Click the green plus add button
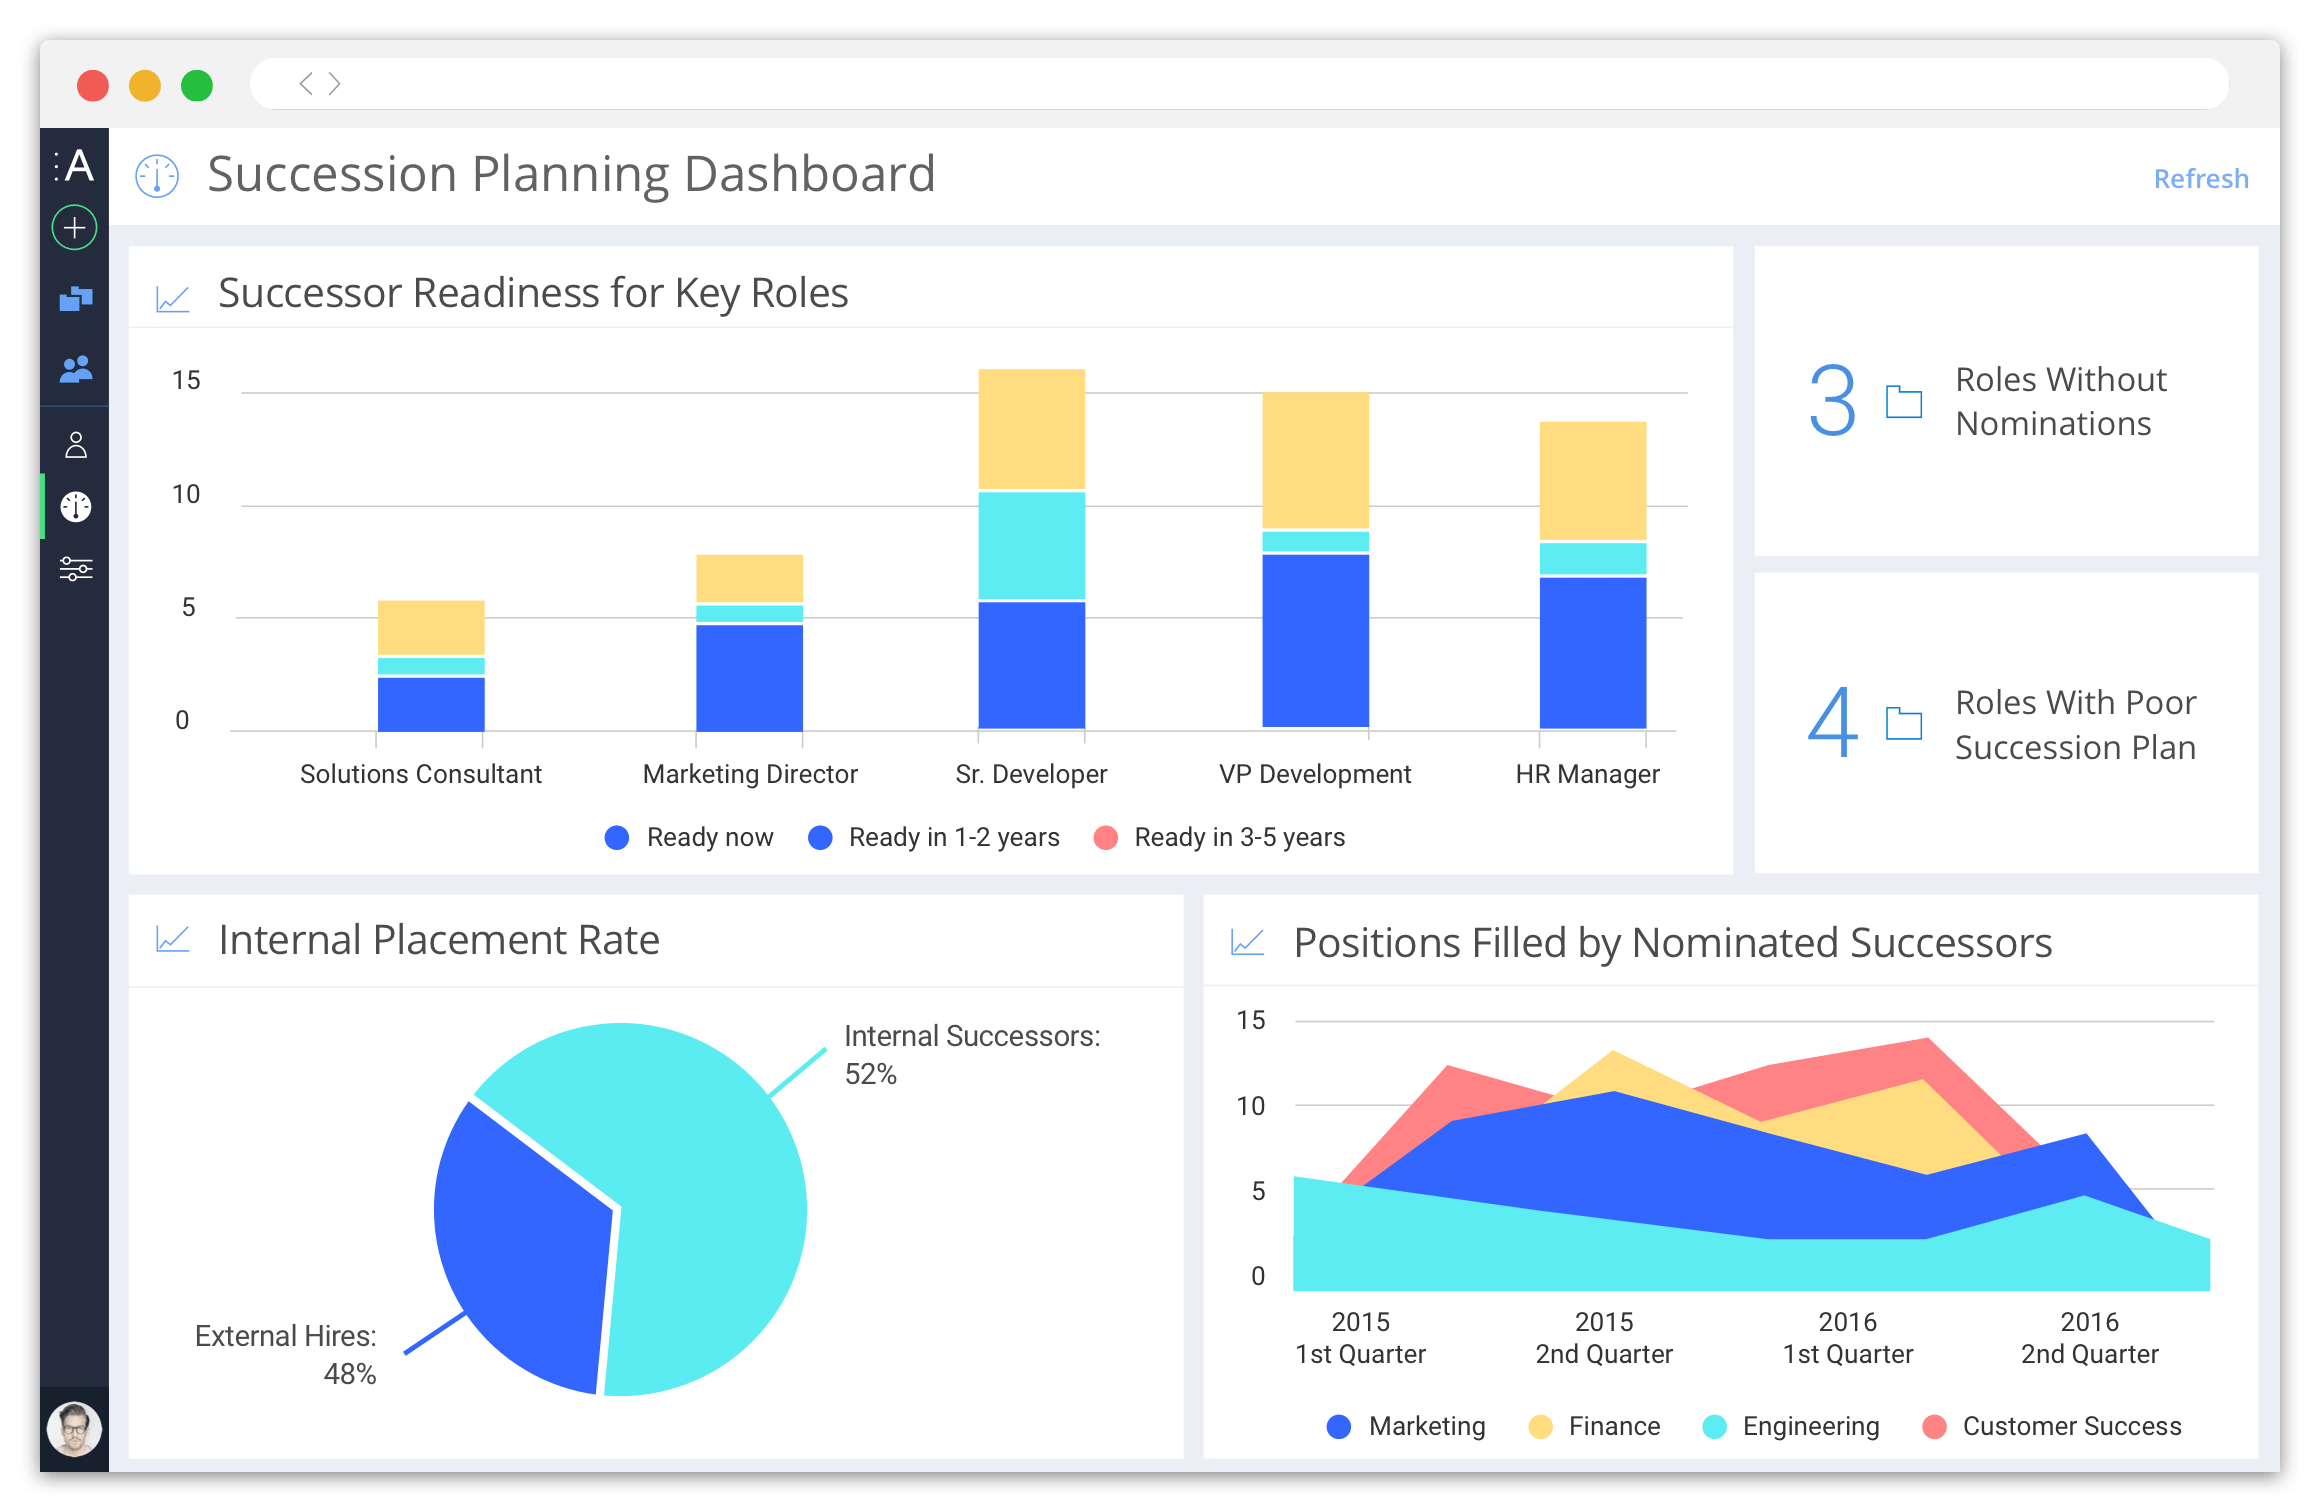The image size is (2320, 1512). [74, 228]
